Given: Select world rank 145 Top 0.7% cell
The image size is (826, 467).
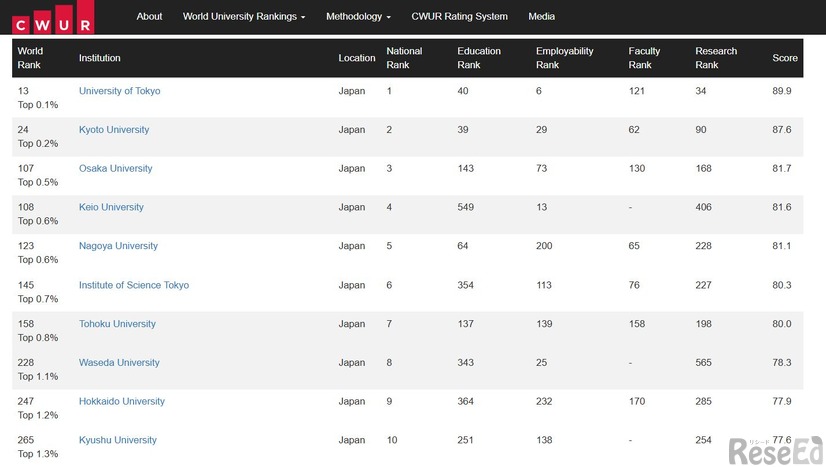Looking at the screenshot, I should 38,292.
